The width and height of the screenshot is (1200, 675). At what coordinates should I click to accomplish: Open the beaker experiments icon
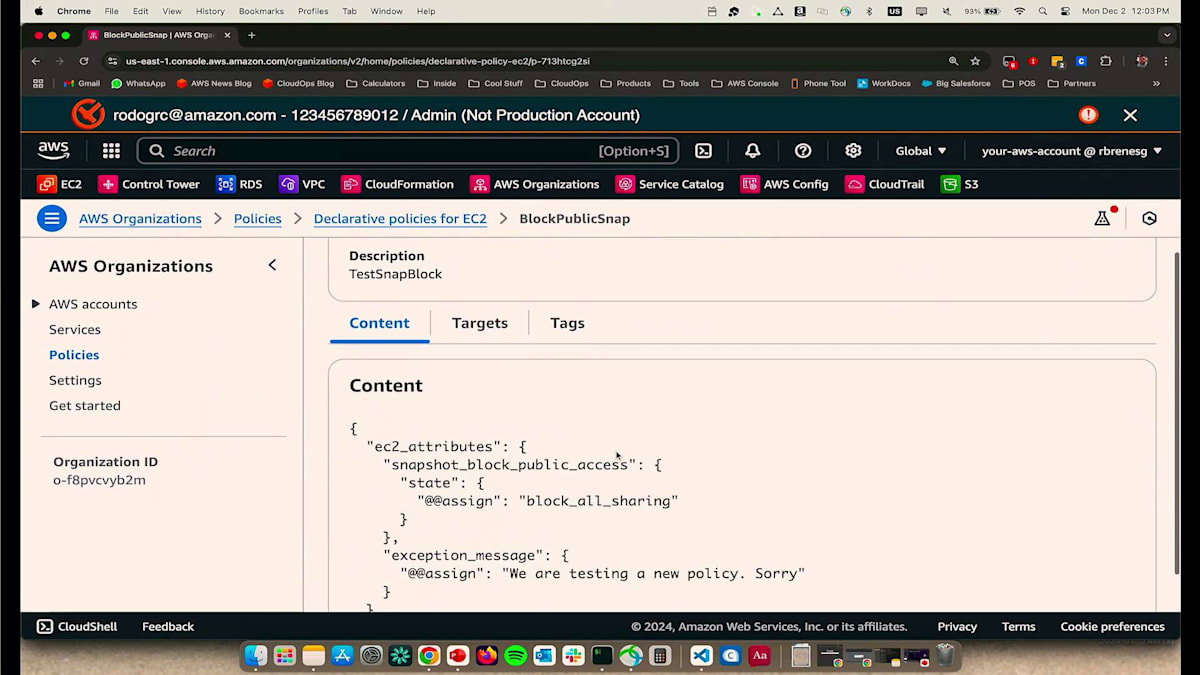[x=1103, y=218]
